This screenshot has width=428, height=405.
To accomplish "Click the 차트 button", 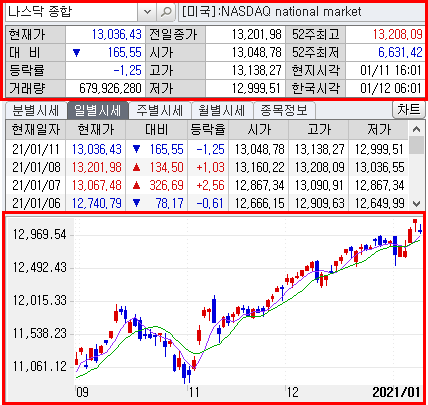I will pyautogui.click(x=409, y=110).
